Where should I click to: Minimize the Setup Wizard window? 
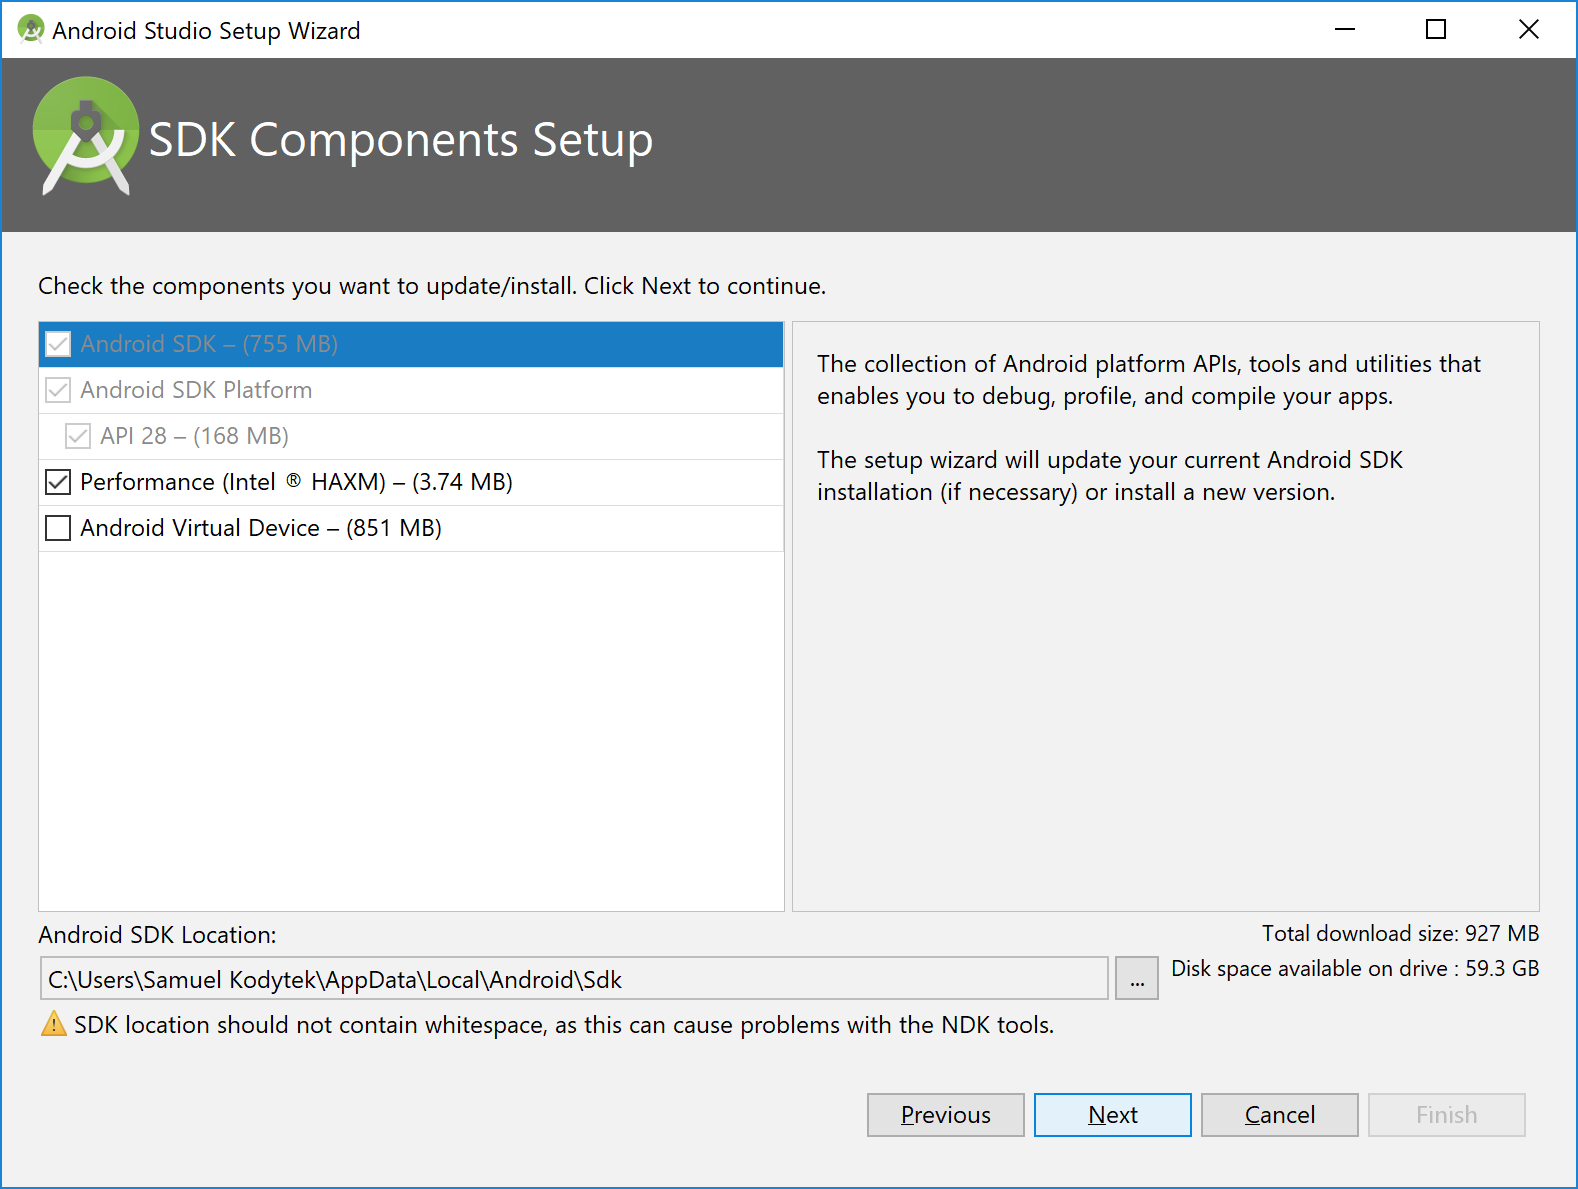point(1345,30)
